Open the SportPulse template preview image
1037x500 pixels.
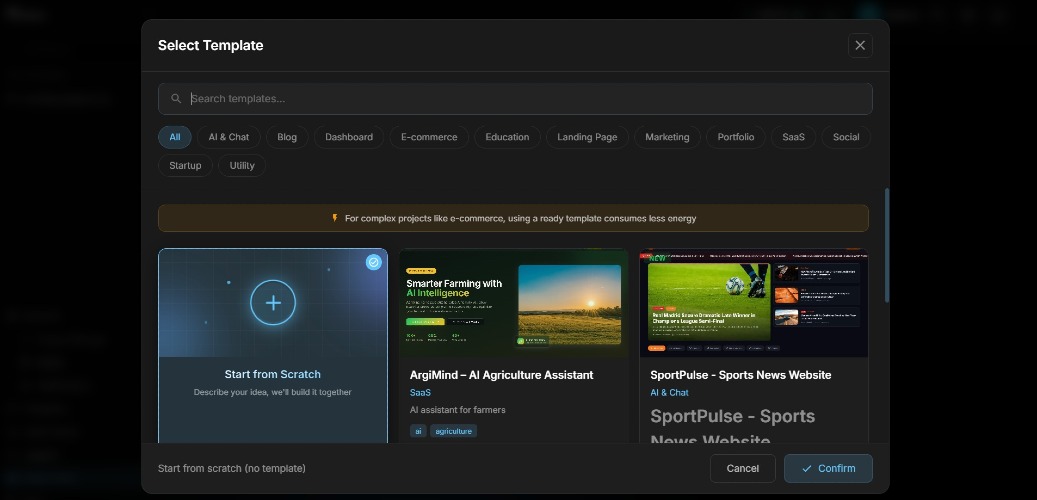(x=754, y=303)
